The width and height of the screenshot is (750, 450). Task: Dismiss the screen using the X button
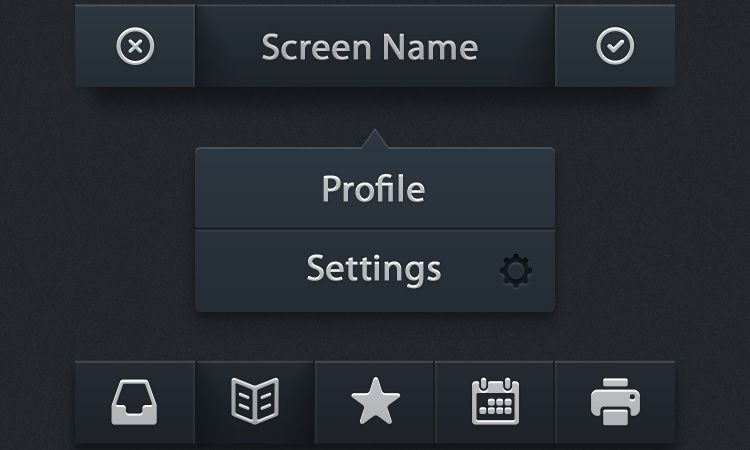click(x=135, y=46)
